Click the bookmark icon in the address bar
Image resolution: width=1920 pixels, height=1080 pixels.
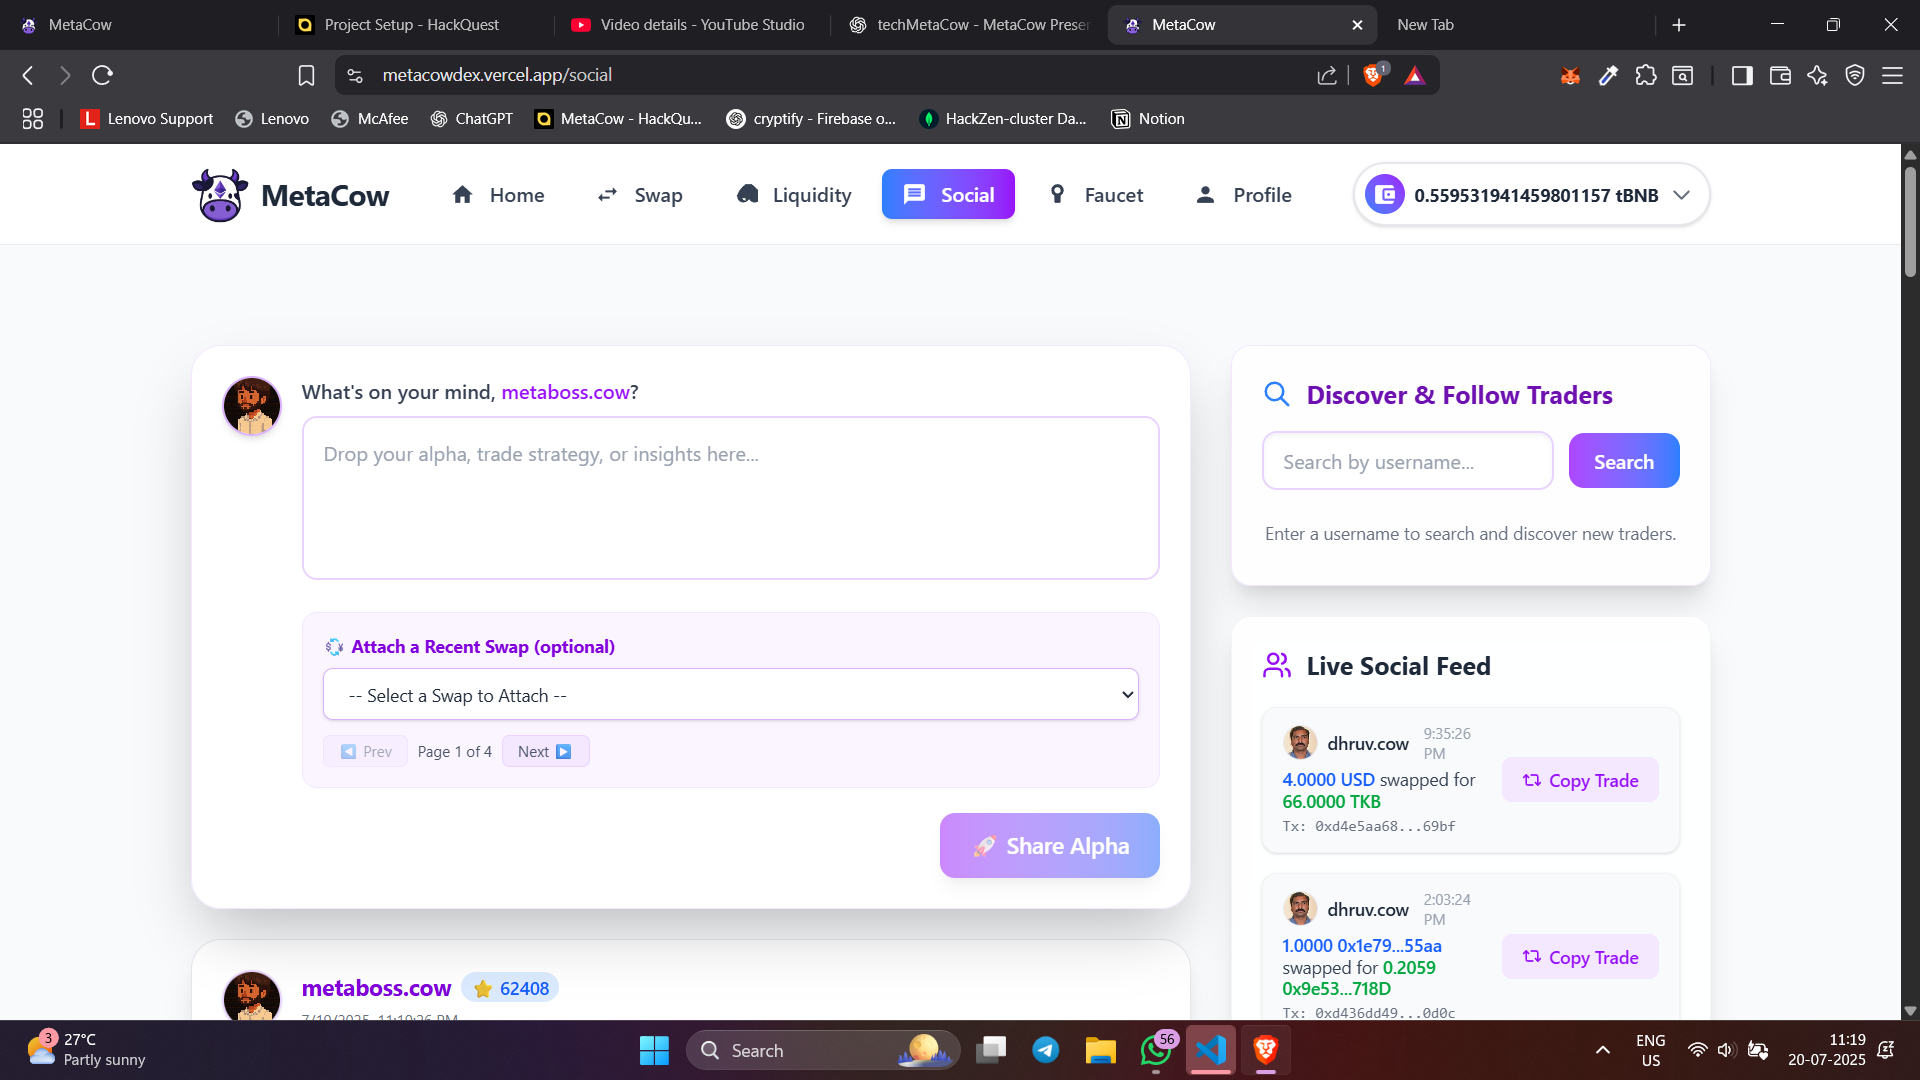pos(306,75)
